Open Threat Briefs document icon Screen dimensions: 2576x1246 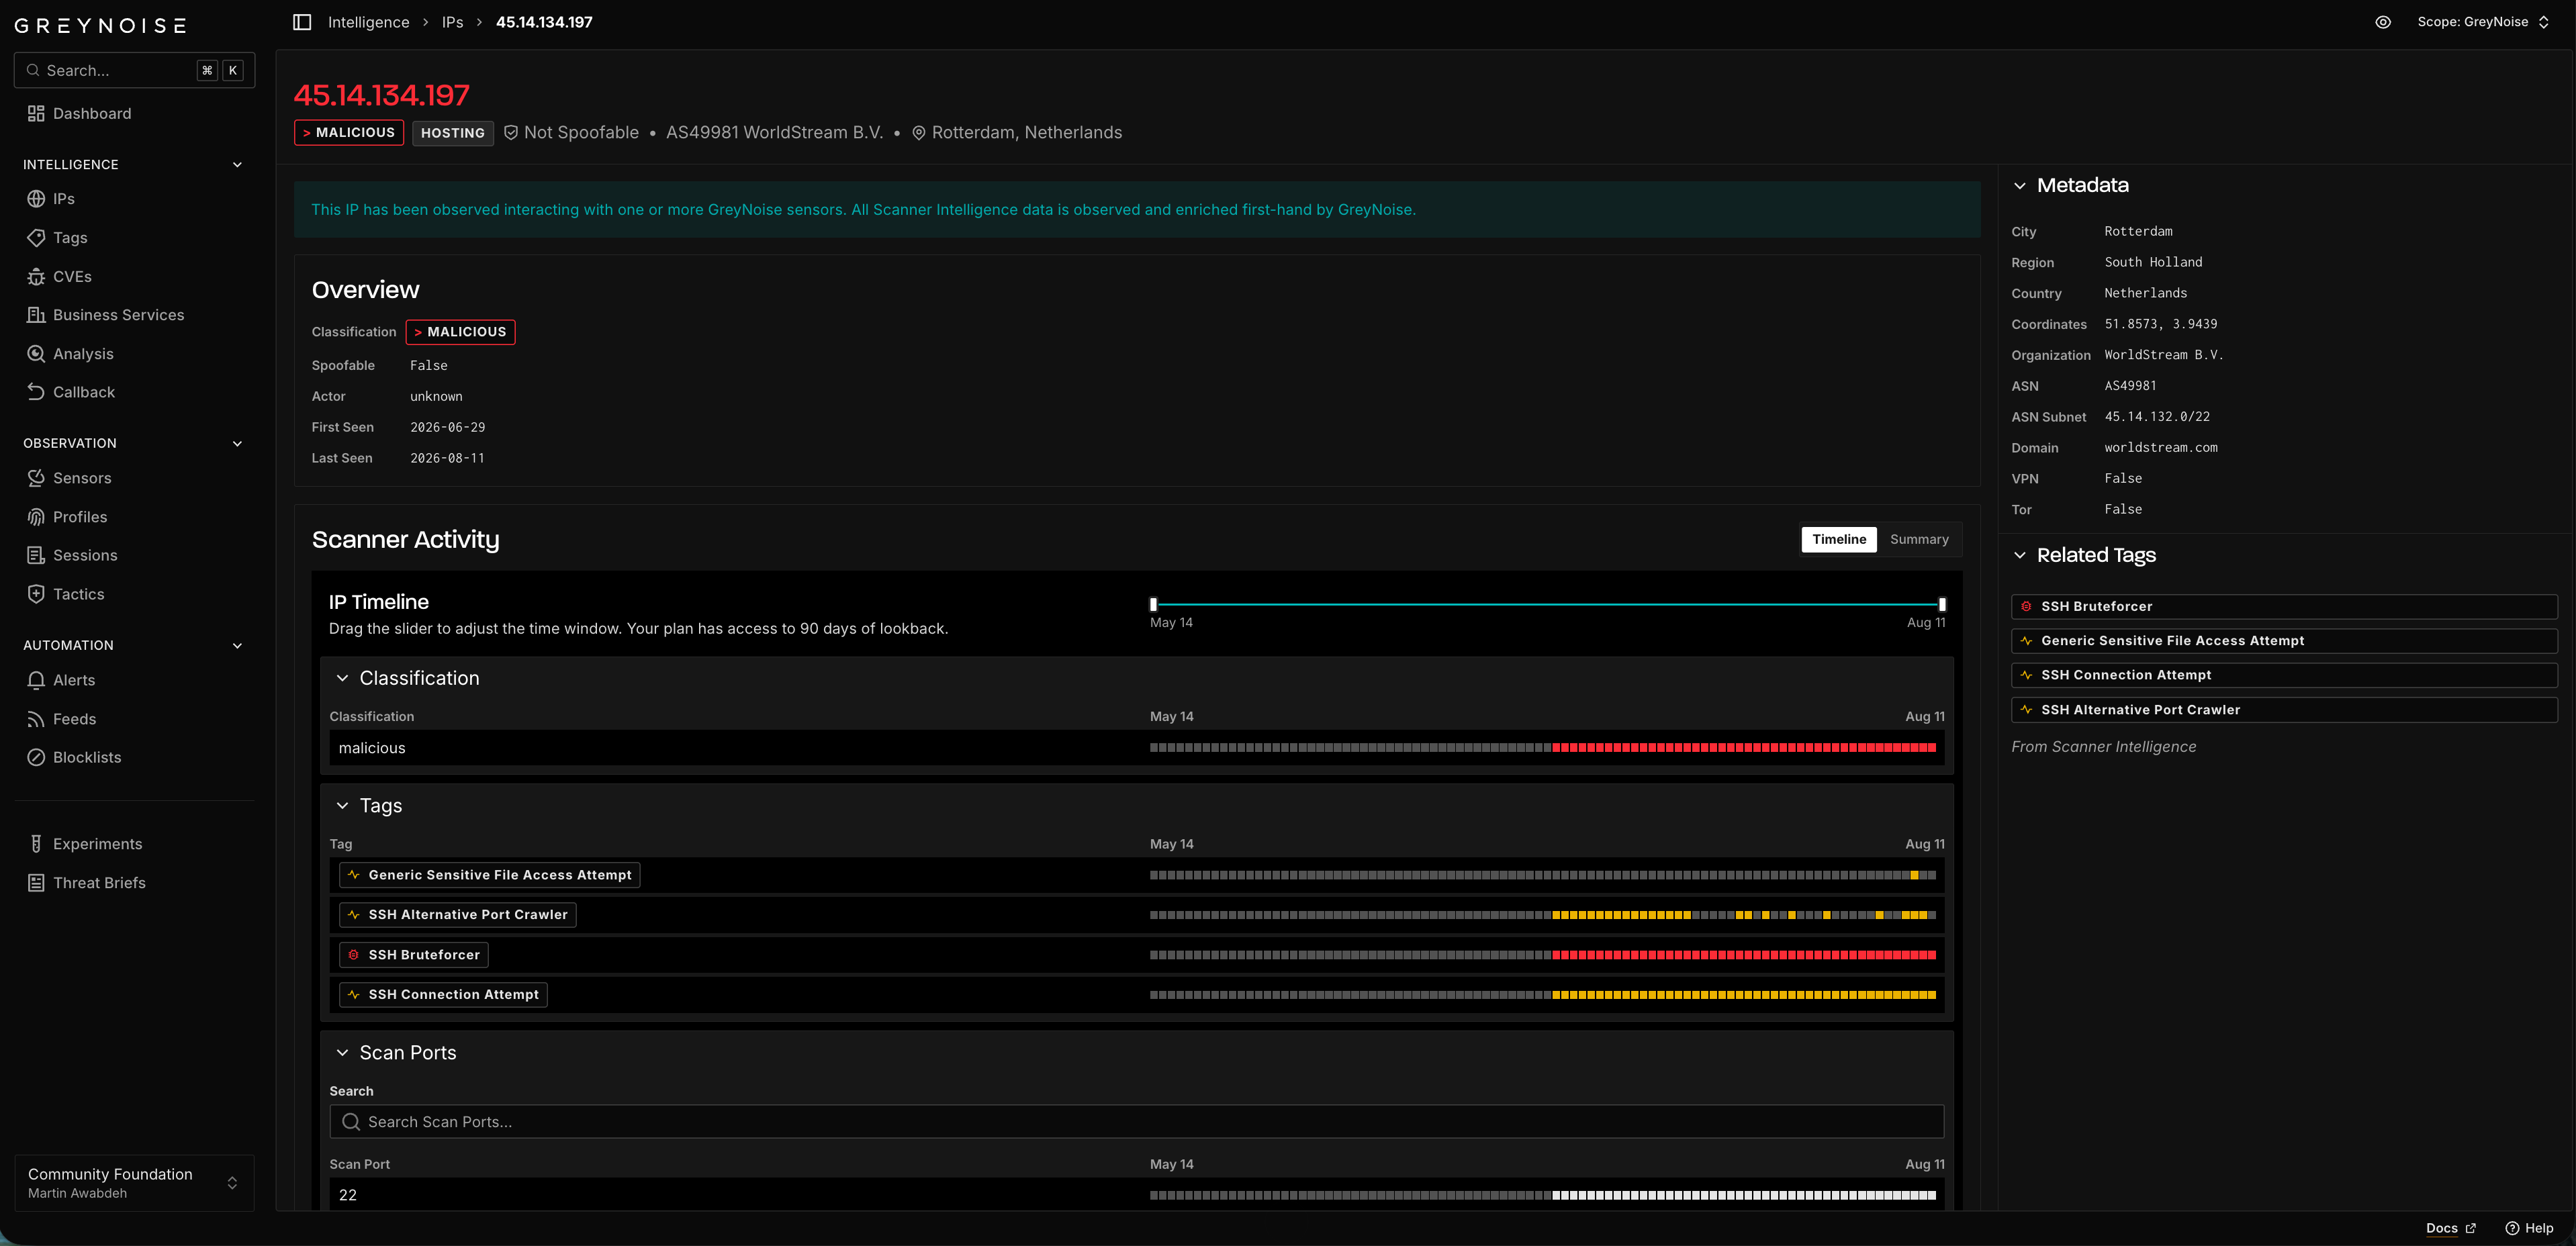coord(36,883)
